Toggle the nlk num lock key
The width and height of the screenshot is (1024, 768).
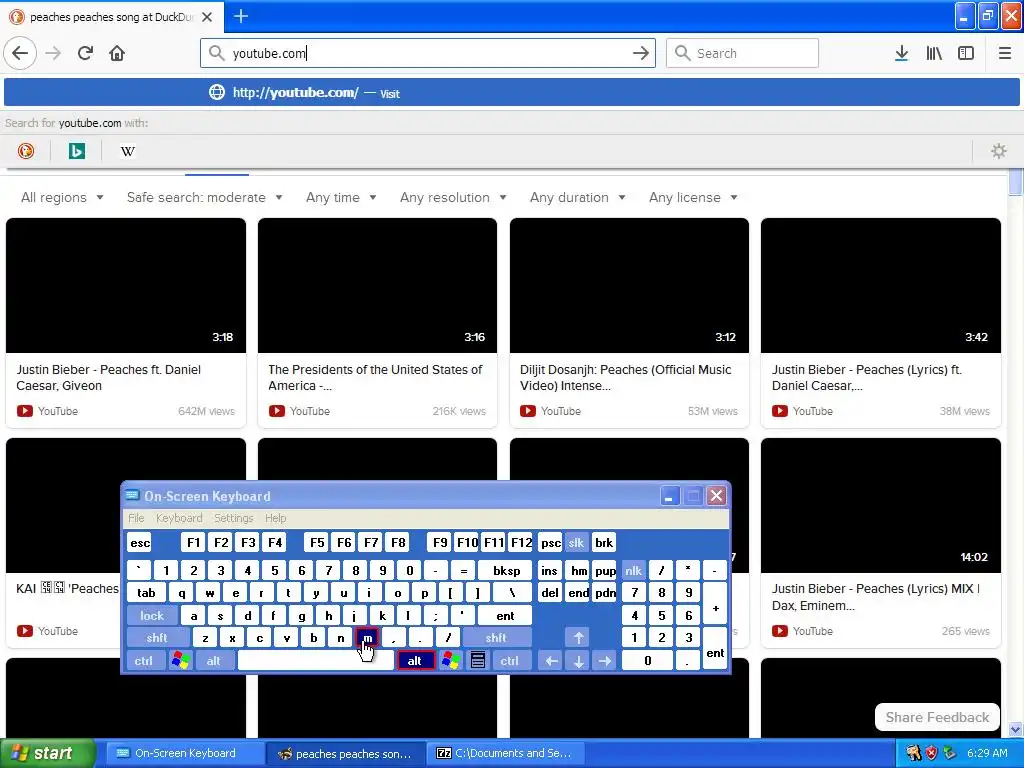633,571
